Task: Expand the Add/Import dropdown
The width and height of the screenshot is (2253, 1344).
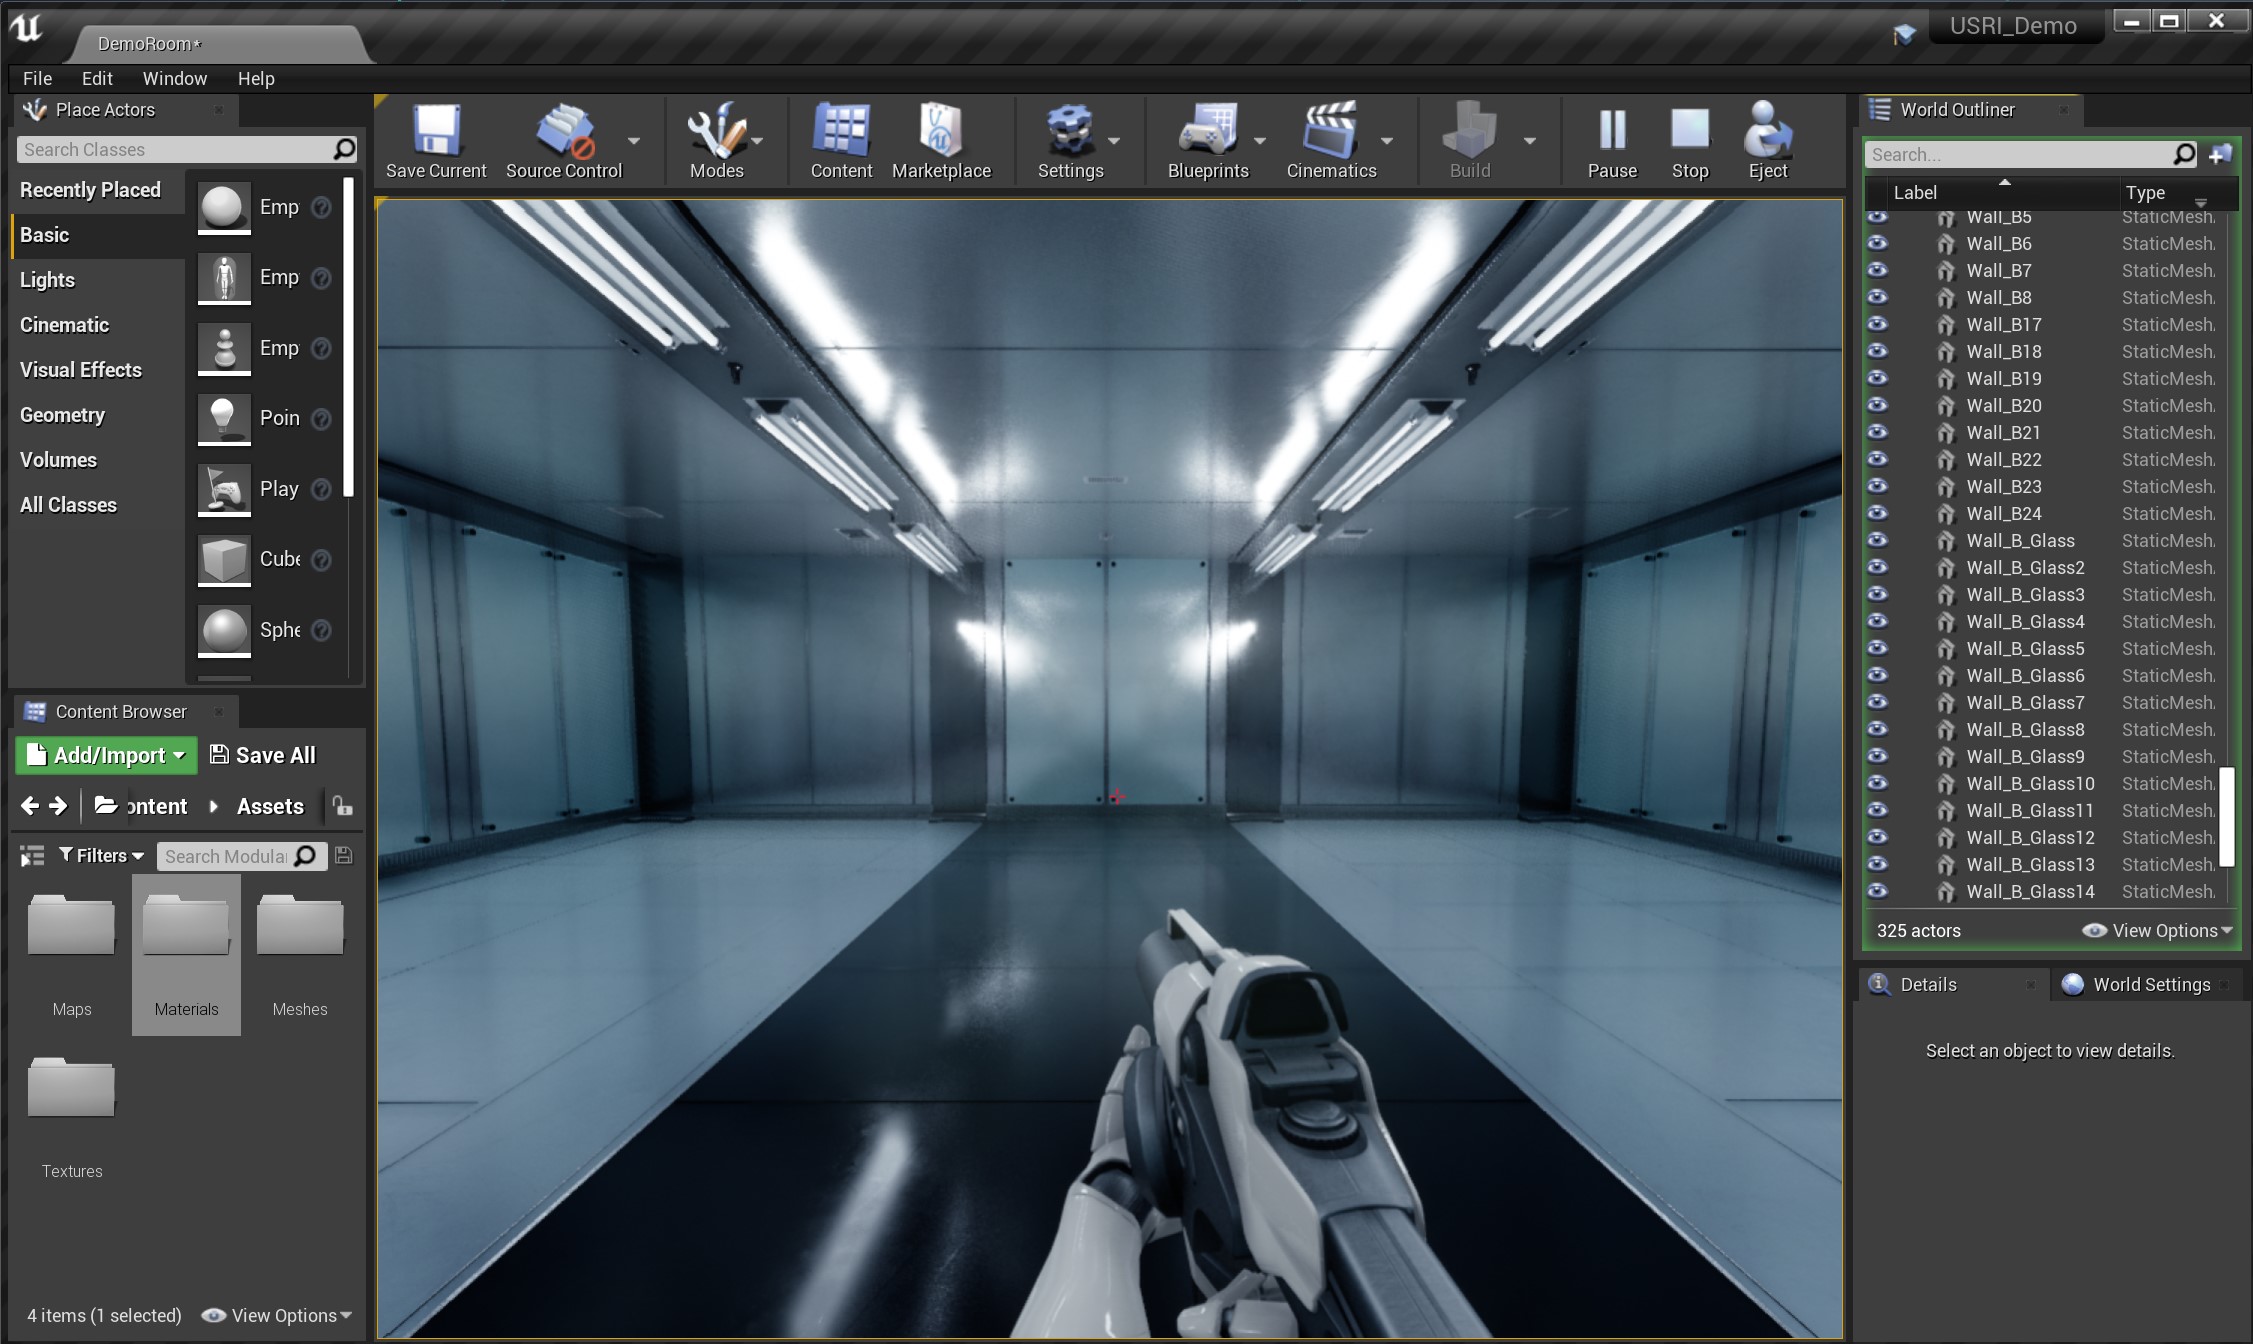Action: point(106,755)
